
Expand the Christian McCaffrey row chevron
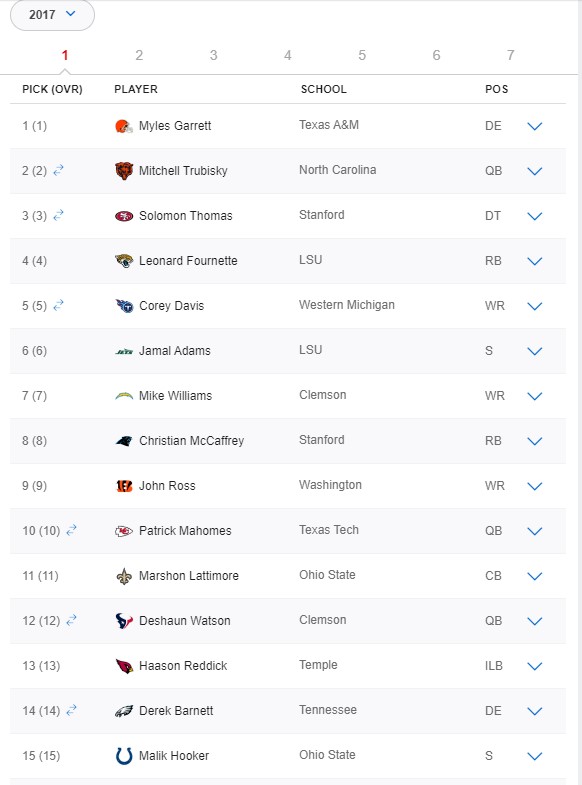pos(535,441)
